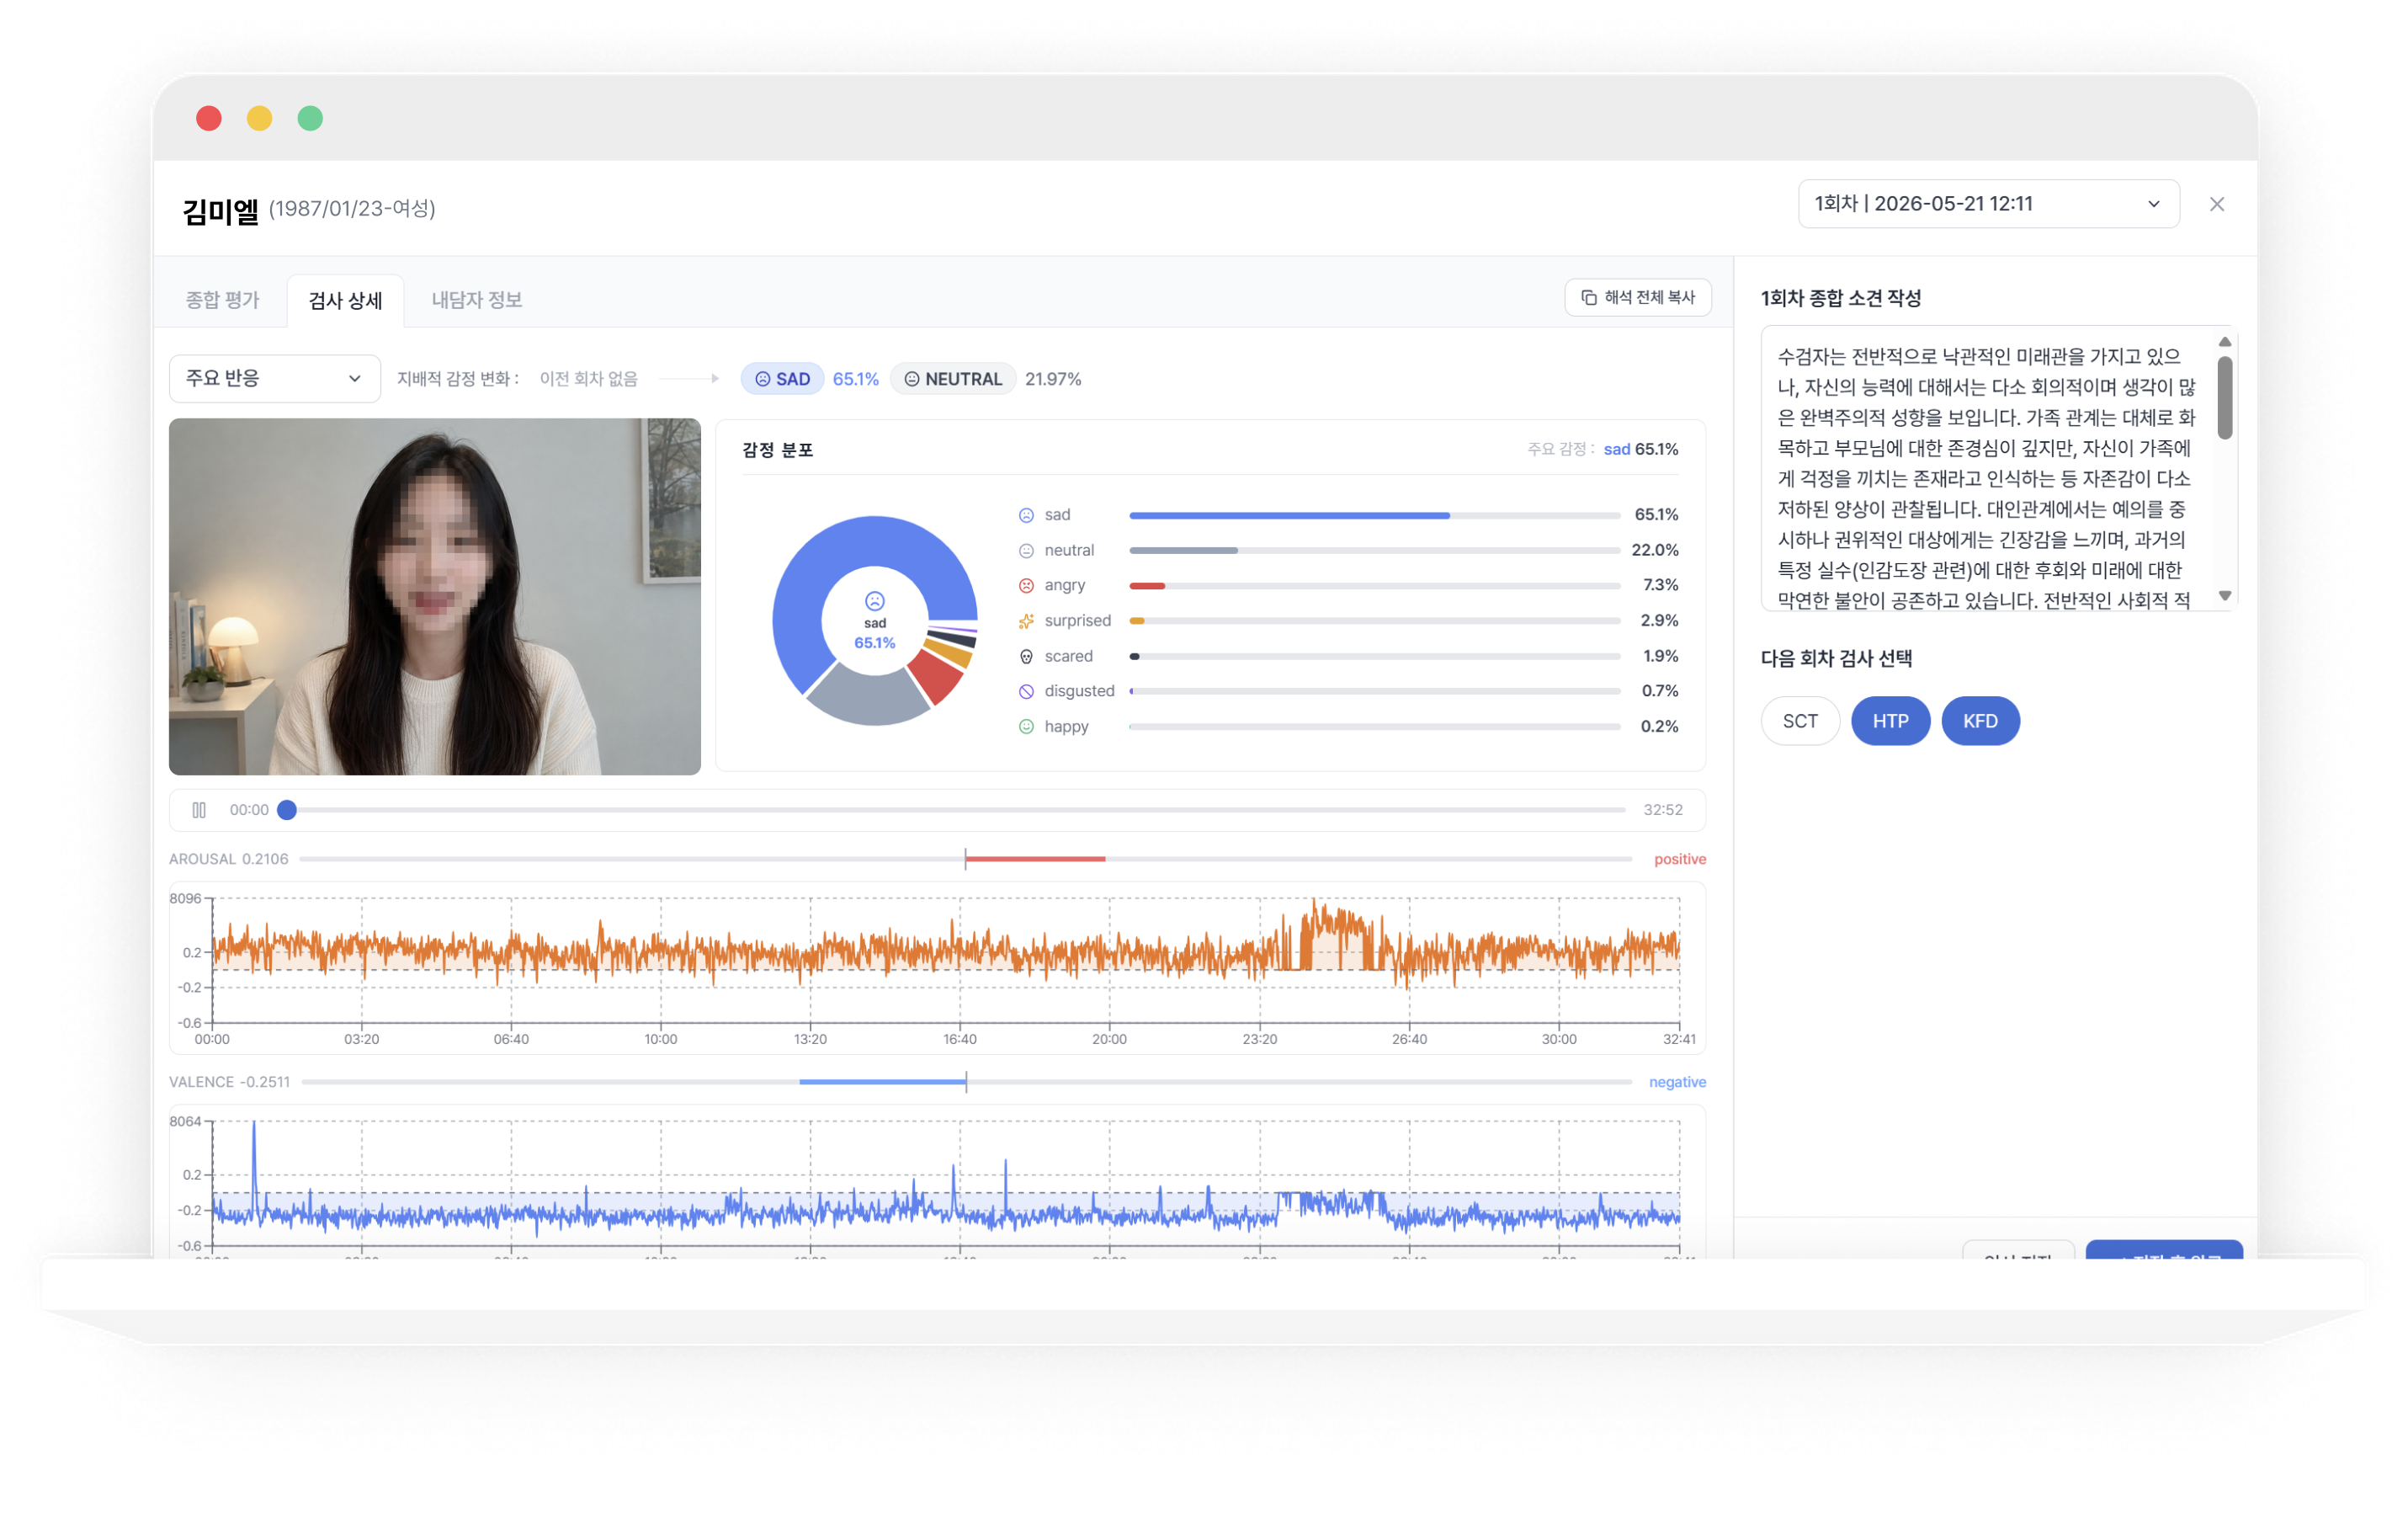Open the 내담자 정보 tab
Image resolution: width=2408 pixels, height=1534 pixels.
click(476, 300)
